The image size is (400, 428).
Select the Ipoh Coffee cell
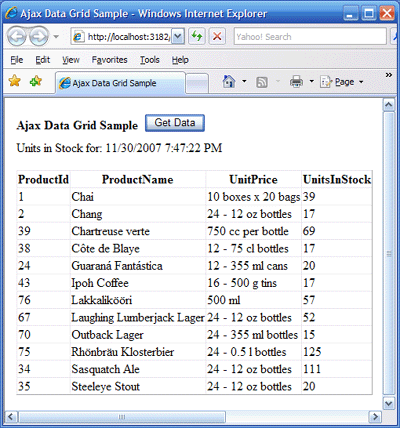click(137, 283)
